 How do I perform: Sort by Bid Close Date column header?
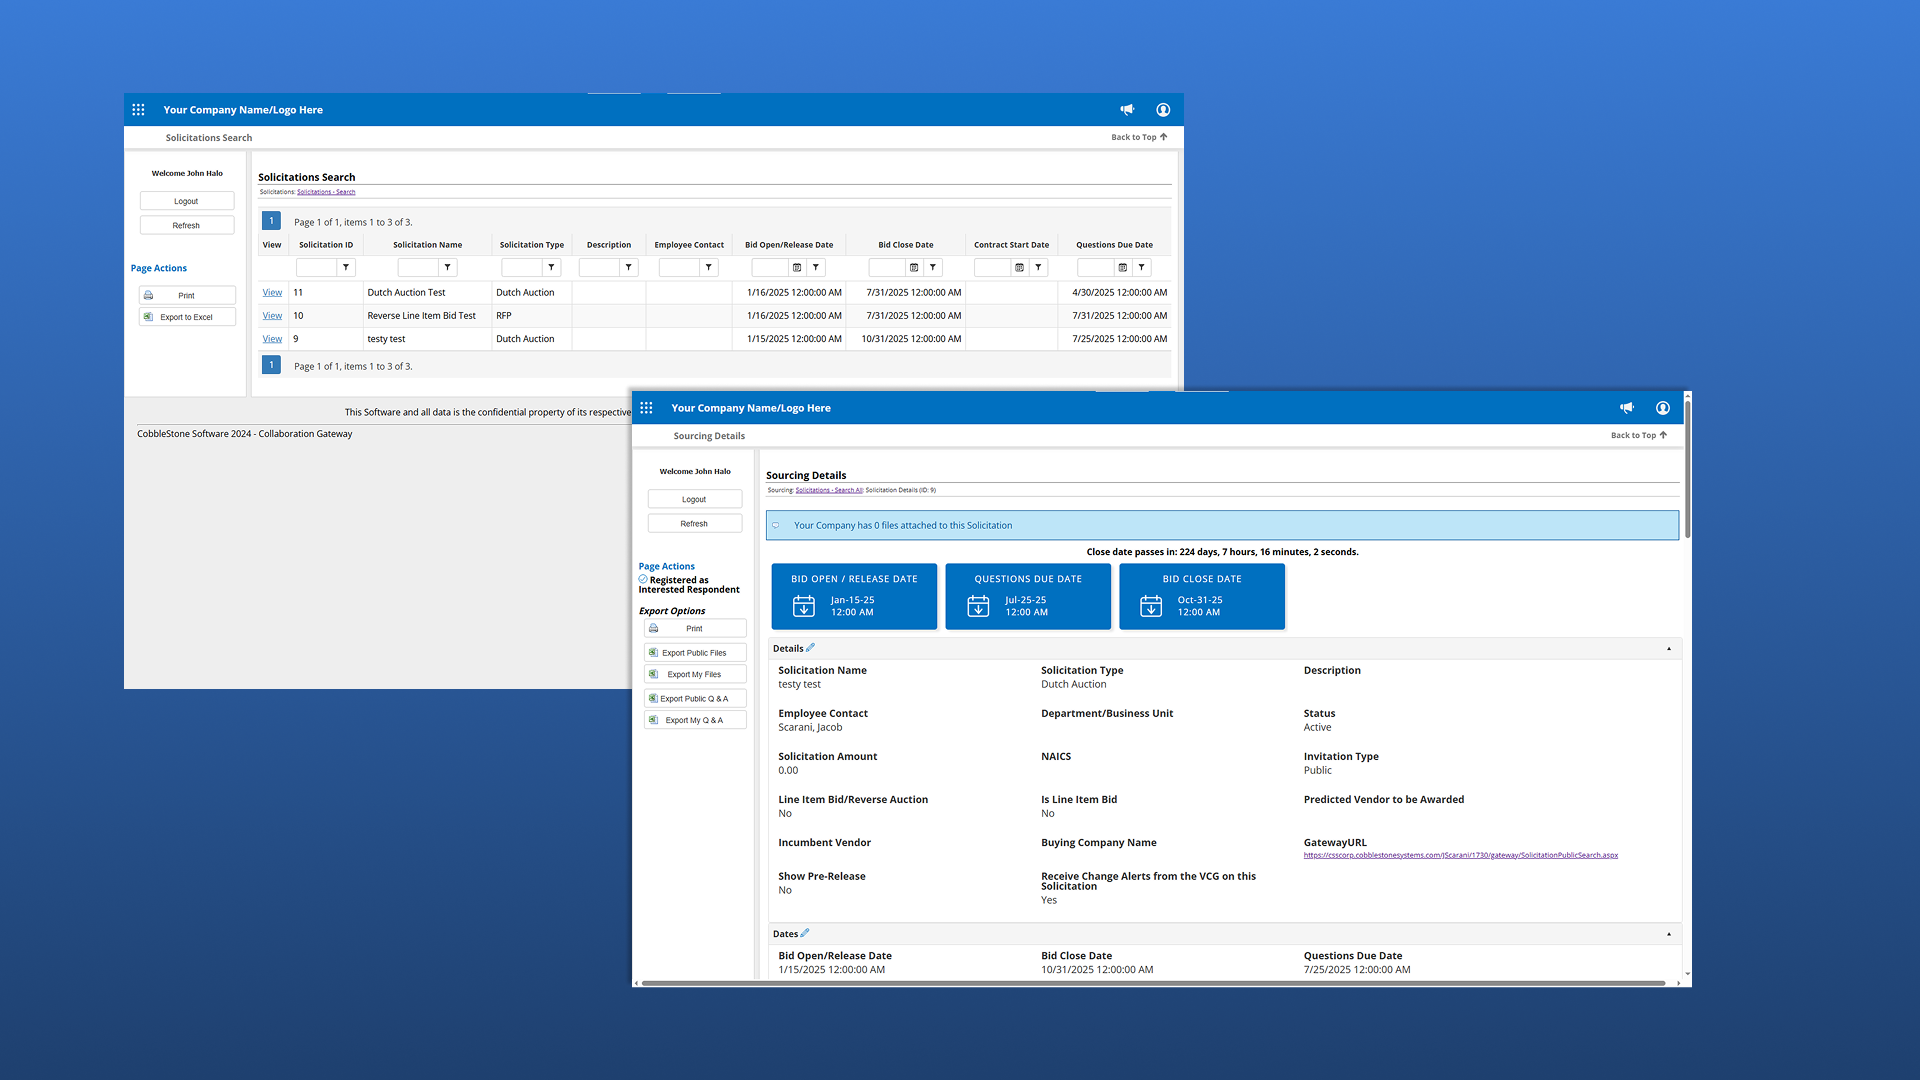[906, 245]
